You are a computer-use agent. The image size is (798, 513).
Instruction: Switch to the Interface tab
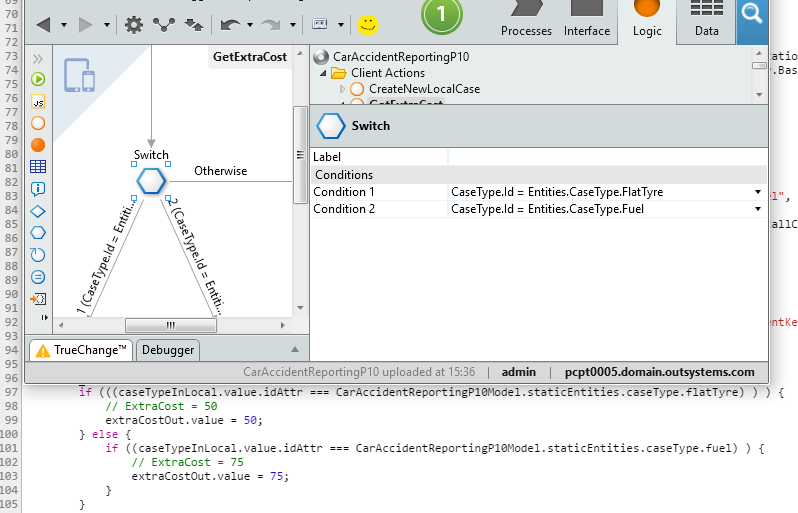[587, 20]
